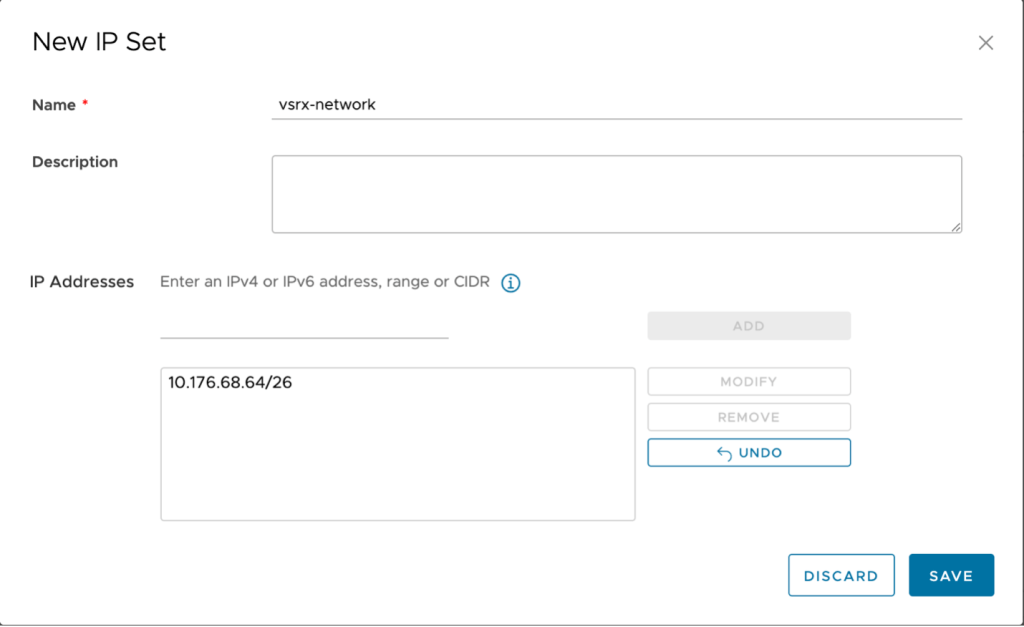
Task: Close the New IP Set dialog
Action: click(985, 43)
